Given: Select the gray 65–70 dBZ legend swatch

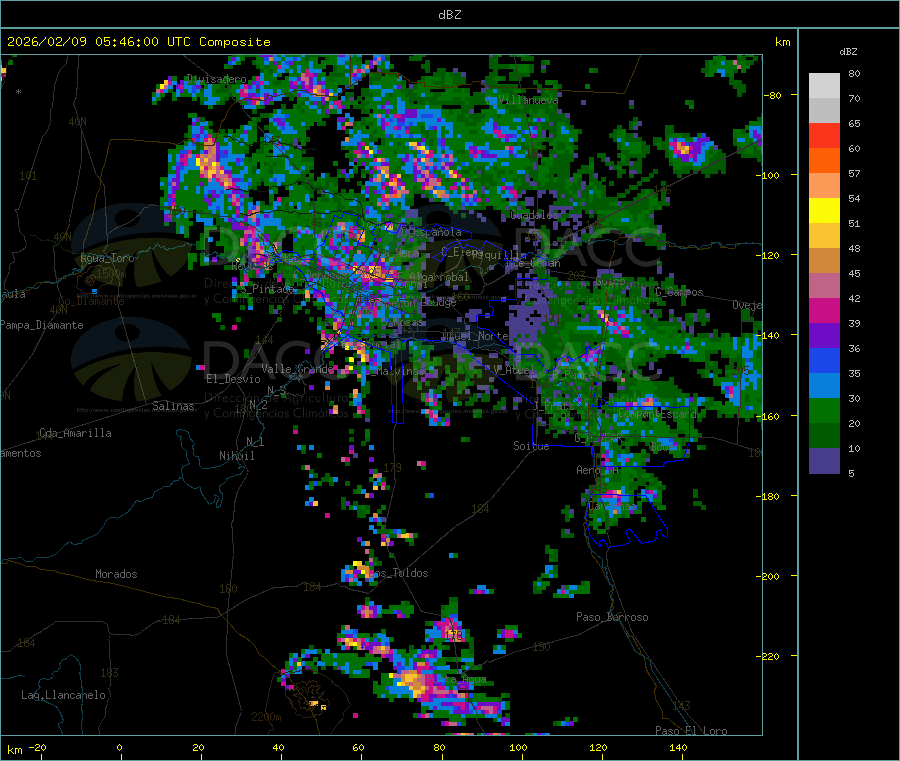Looking at the screenshot, I should (x=824, y=110).
